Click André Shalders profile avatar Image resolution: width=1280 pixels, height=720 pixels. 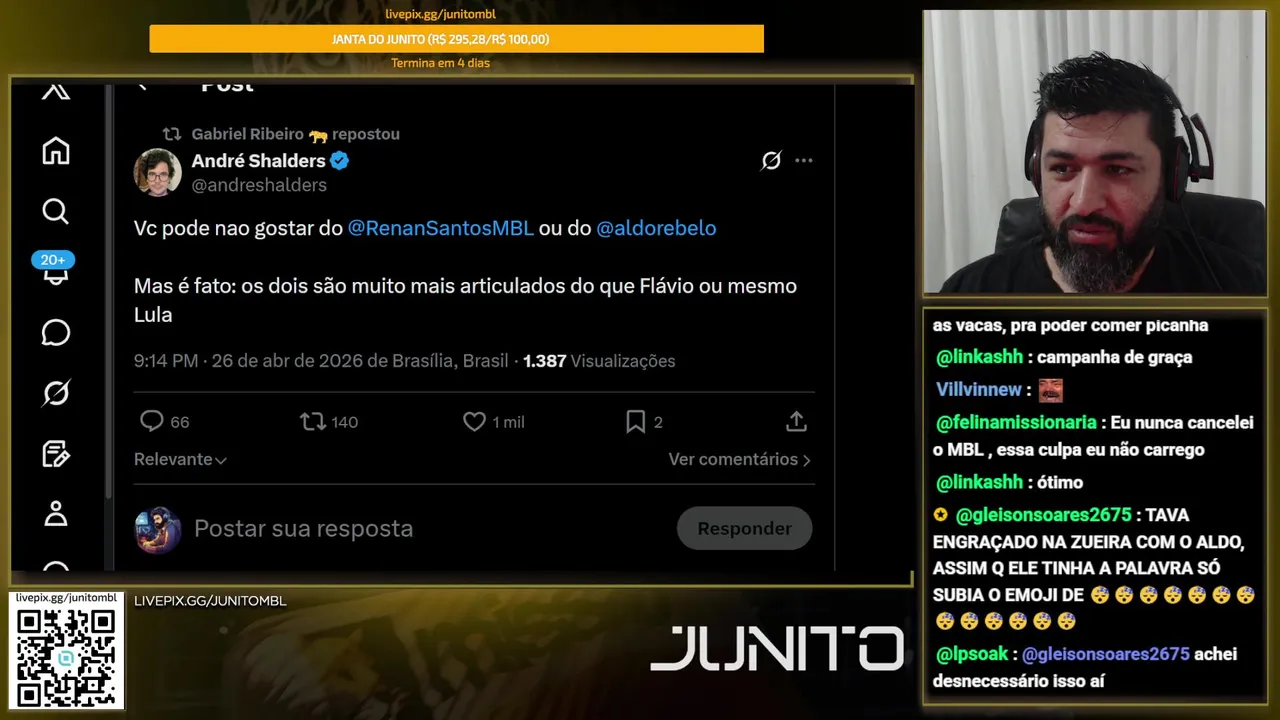click(158, 172)
